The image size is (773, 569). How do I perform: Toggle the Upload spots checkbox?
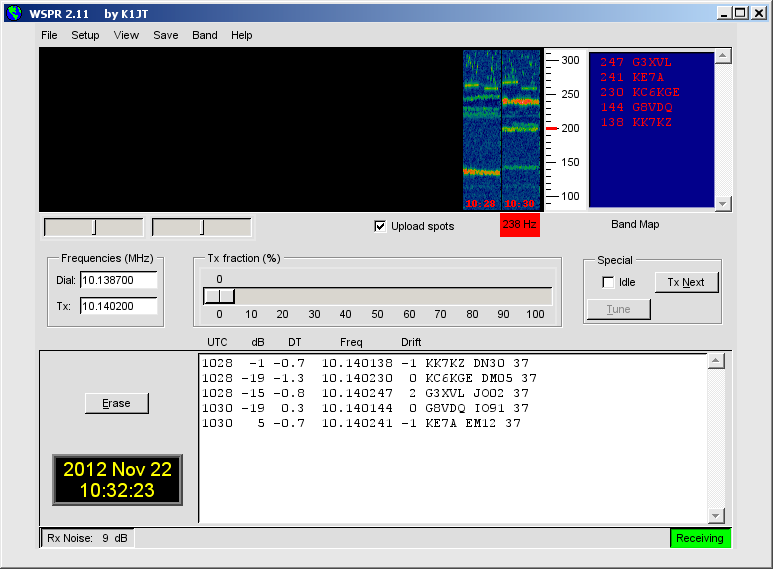point(380,226)
